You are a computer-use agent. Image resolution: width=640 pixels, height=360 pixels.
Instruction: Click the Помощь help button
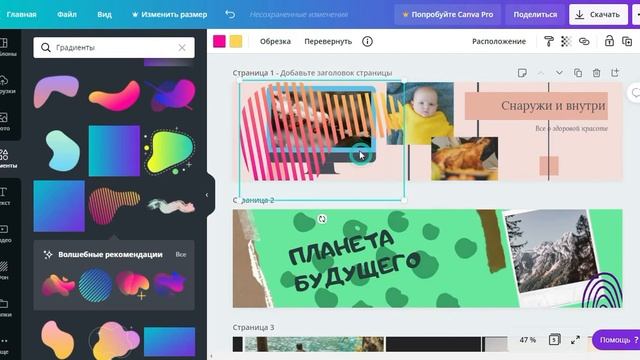[616, 340]
